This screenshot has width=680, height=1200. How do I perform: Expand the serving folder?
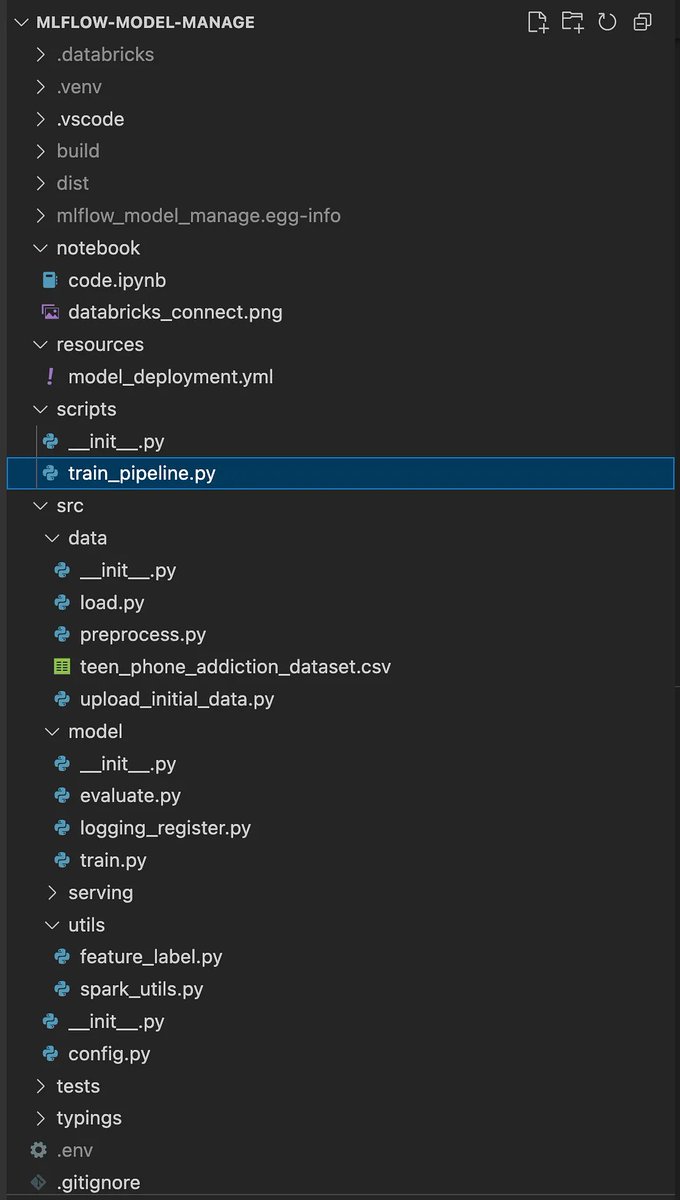52,892
